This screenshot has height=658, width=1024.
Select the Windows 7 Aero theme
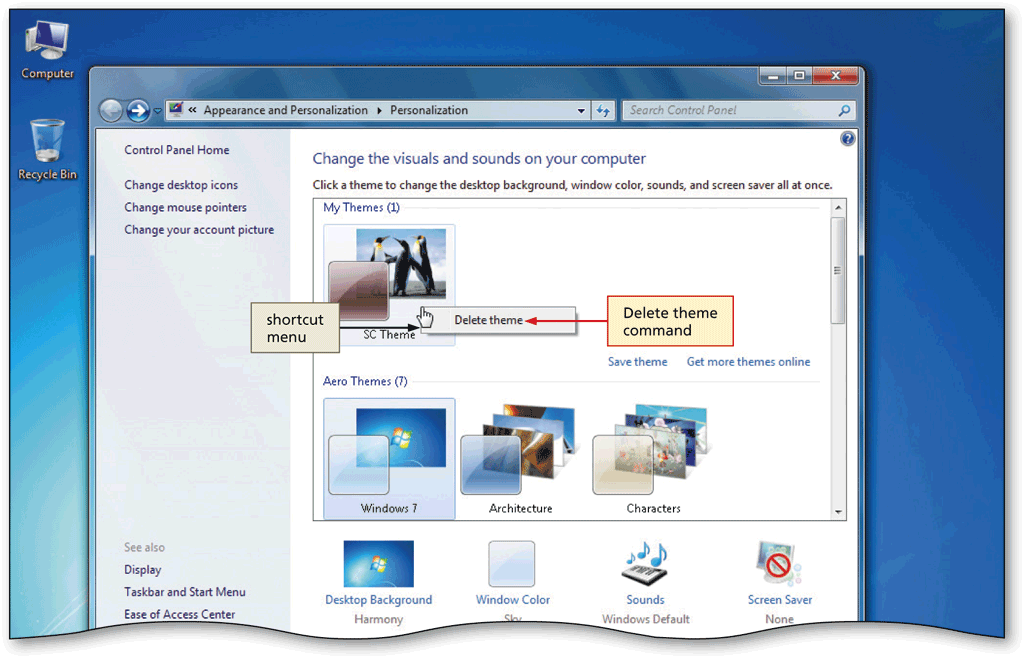point(389,459)
